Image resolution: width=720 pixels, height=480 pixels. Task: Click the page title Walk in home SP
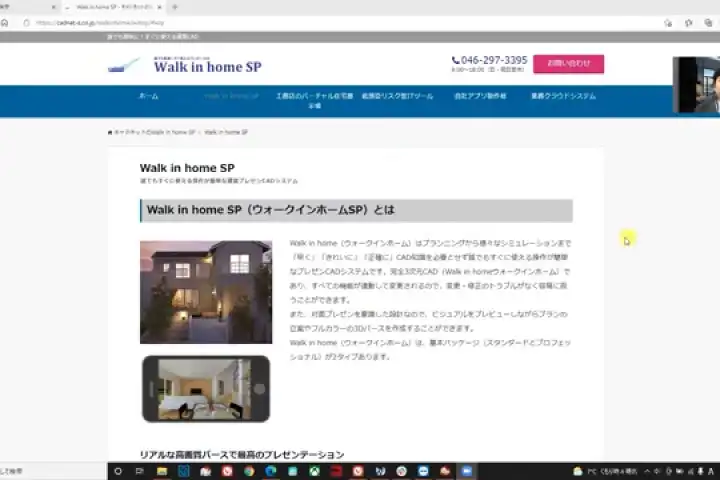(187, 168)
